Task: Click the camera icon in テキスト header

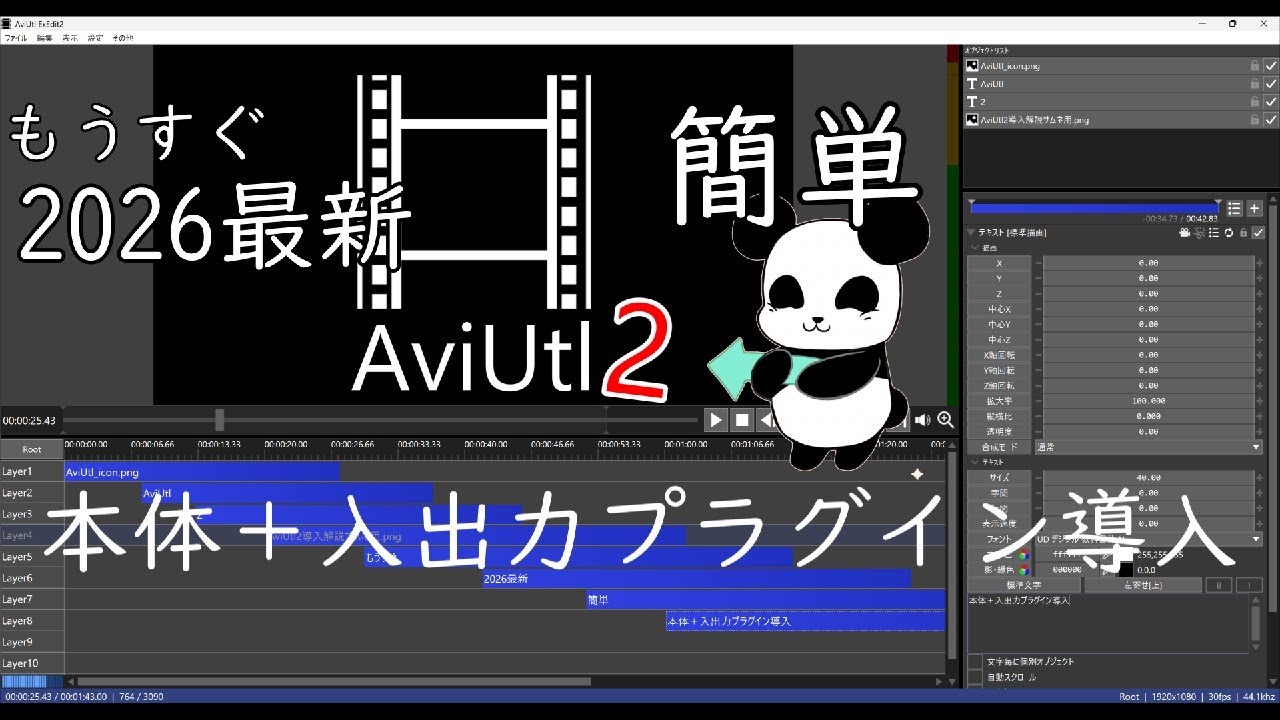Action: click(1185, 232)
